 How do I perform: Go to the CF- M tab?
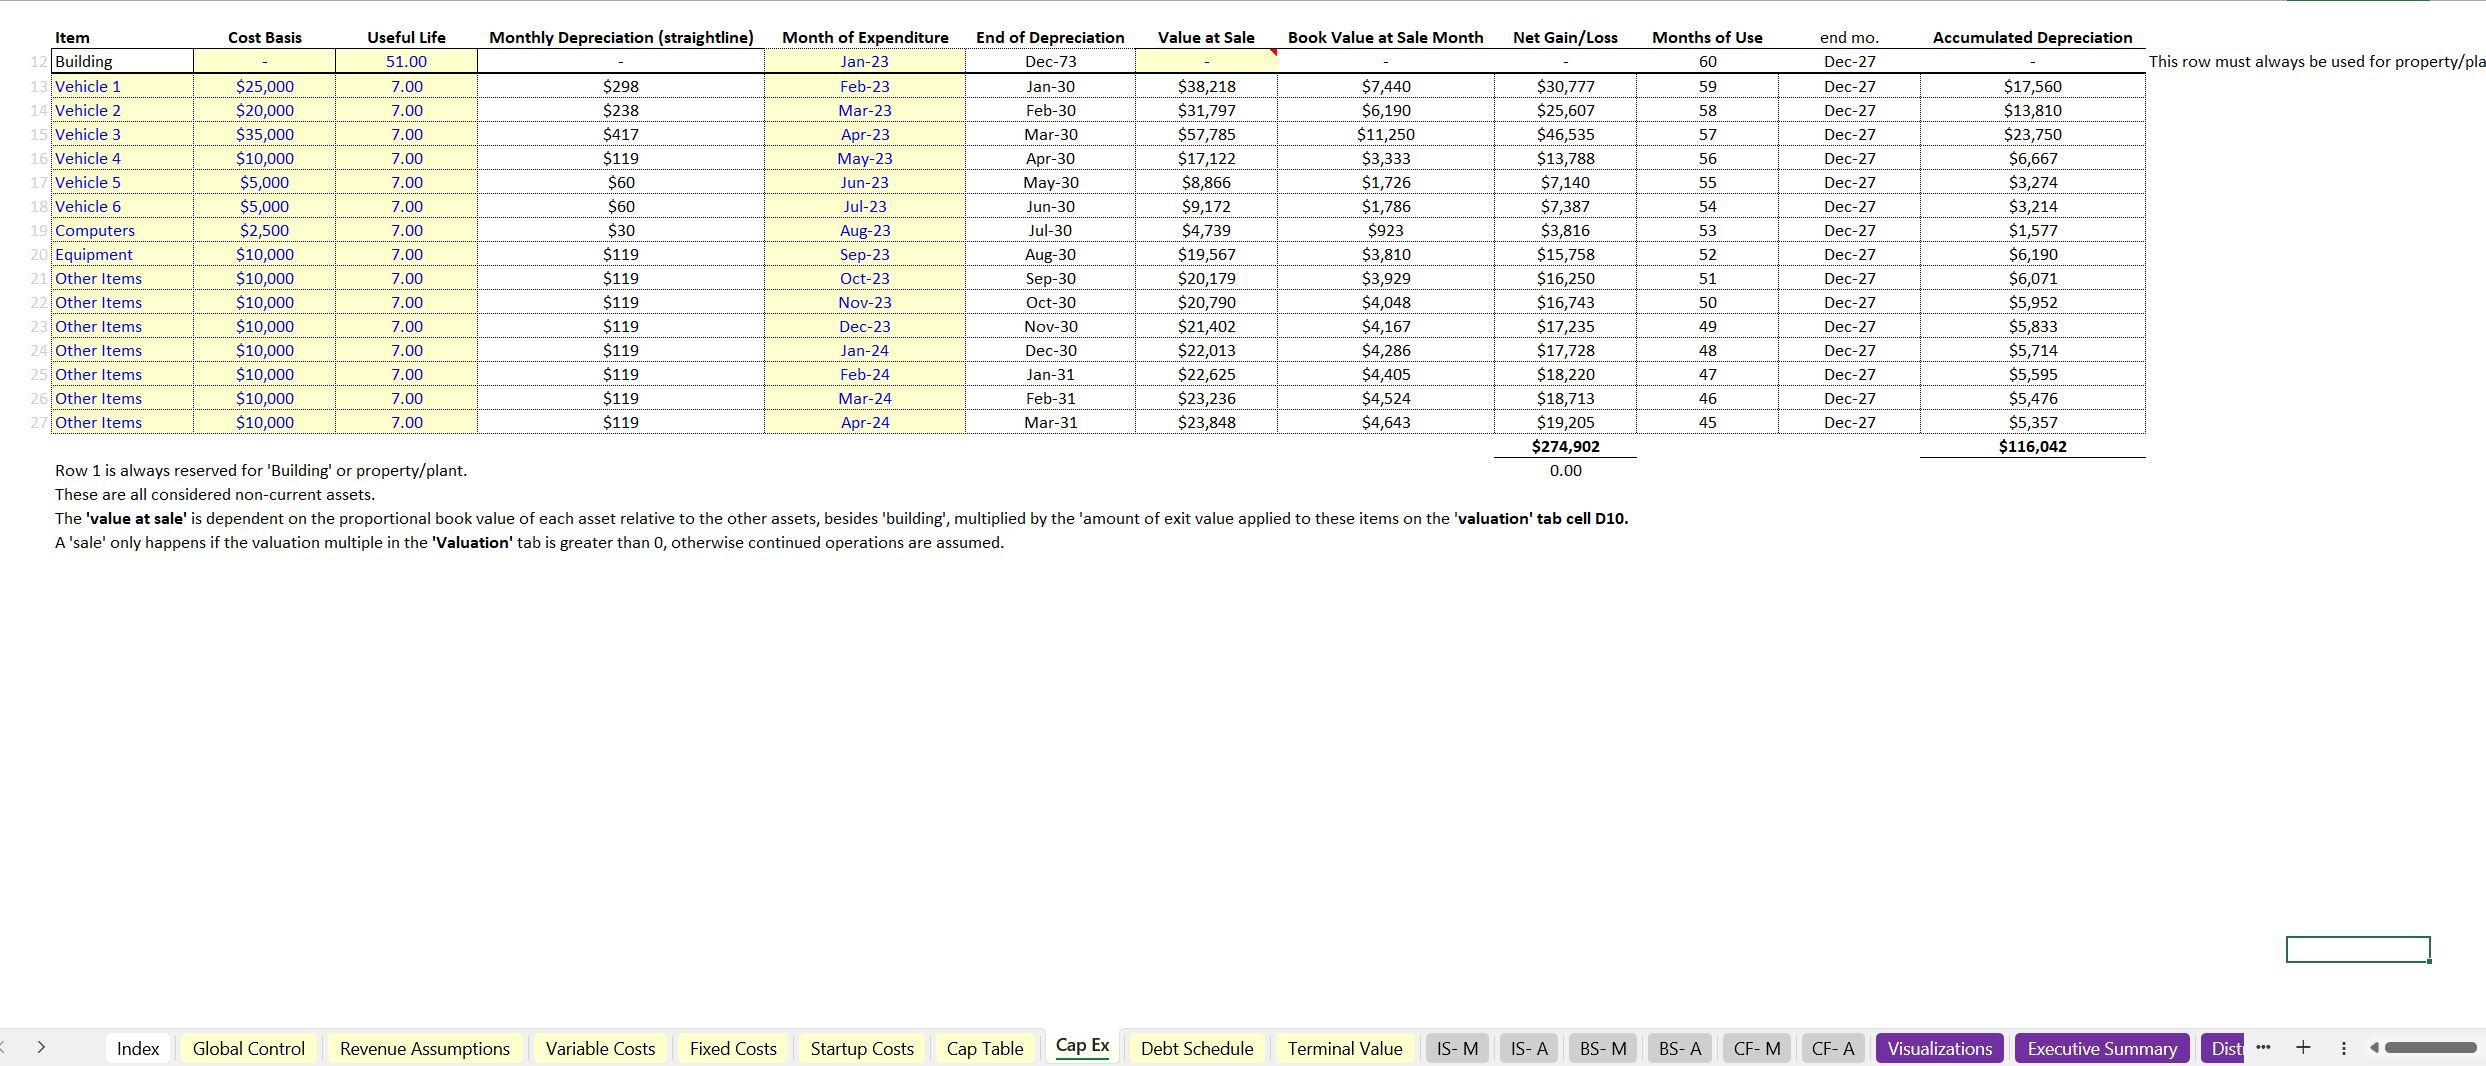[1757, 1048]
